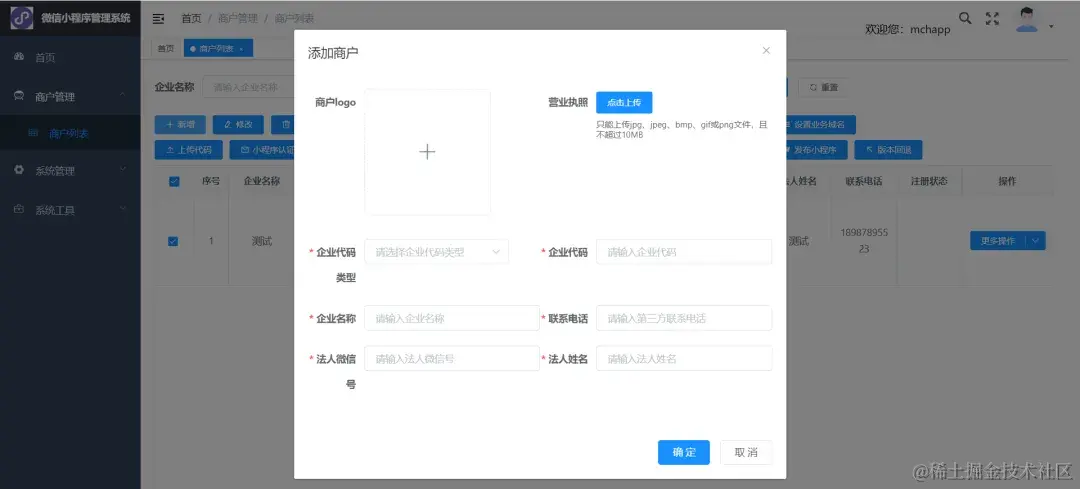Click the 上传代码 button

click(188, 149)
